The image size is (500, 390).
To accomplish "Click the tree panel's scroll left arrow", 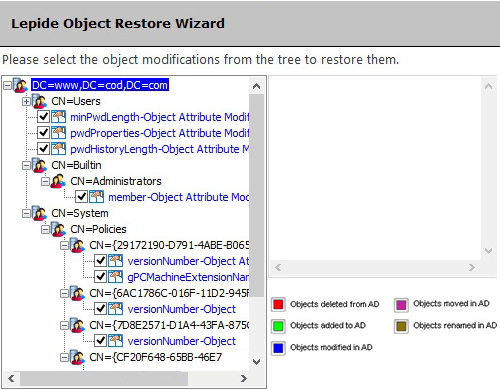I will (11, 378).
